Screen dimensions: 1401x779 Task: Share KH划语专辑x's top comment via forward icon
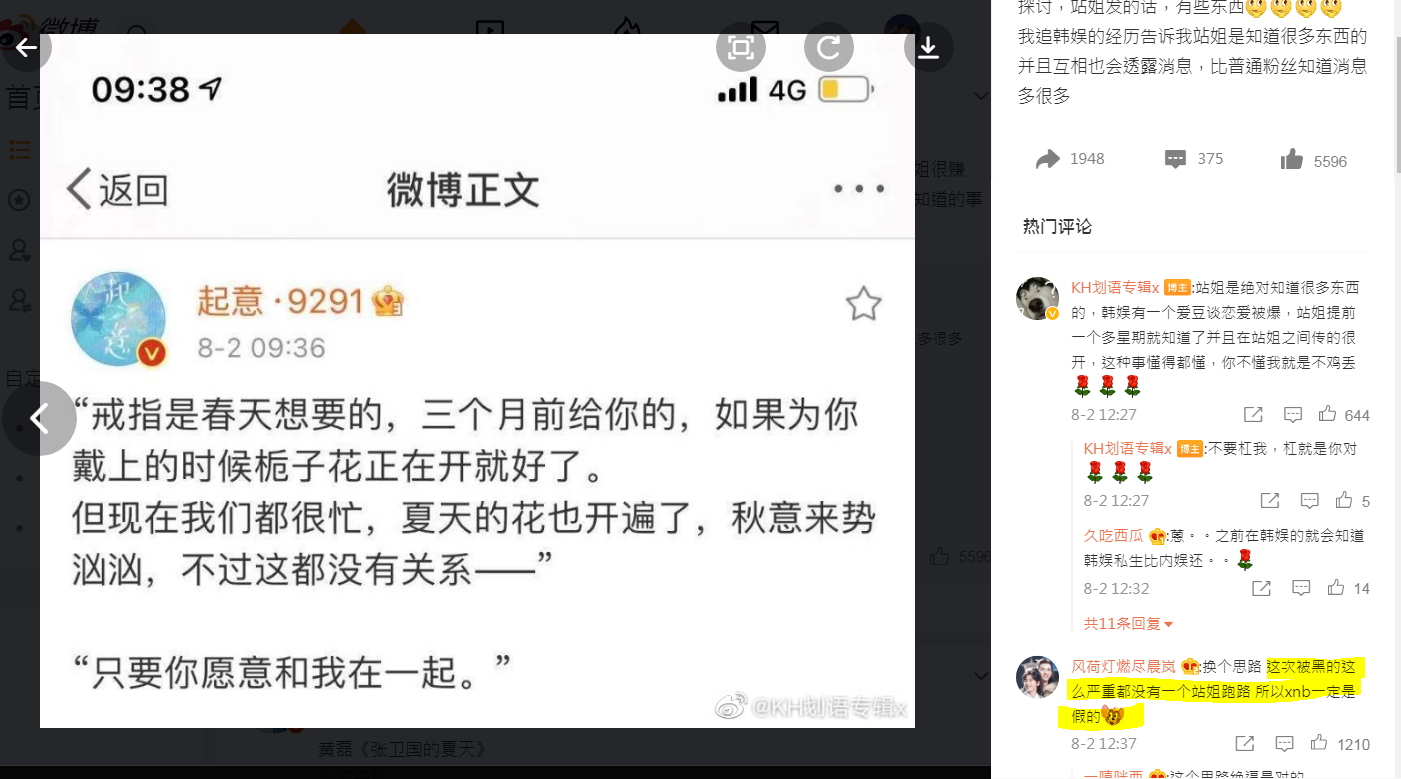coord(1253,414)
